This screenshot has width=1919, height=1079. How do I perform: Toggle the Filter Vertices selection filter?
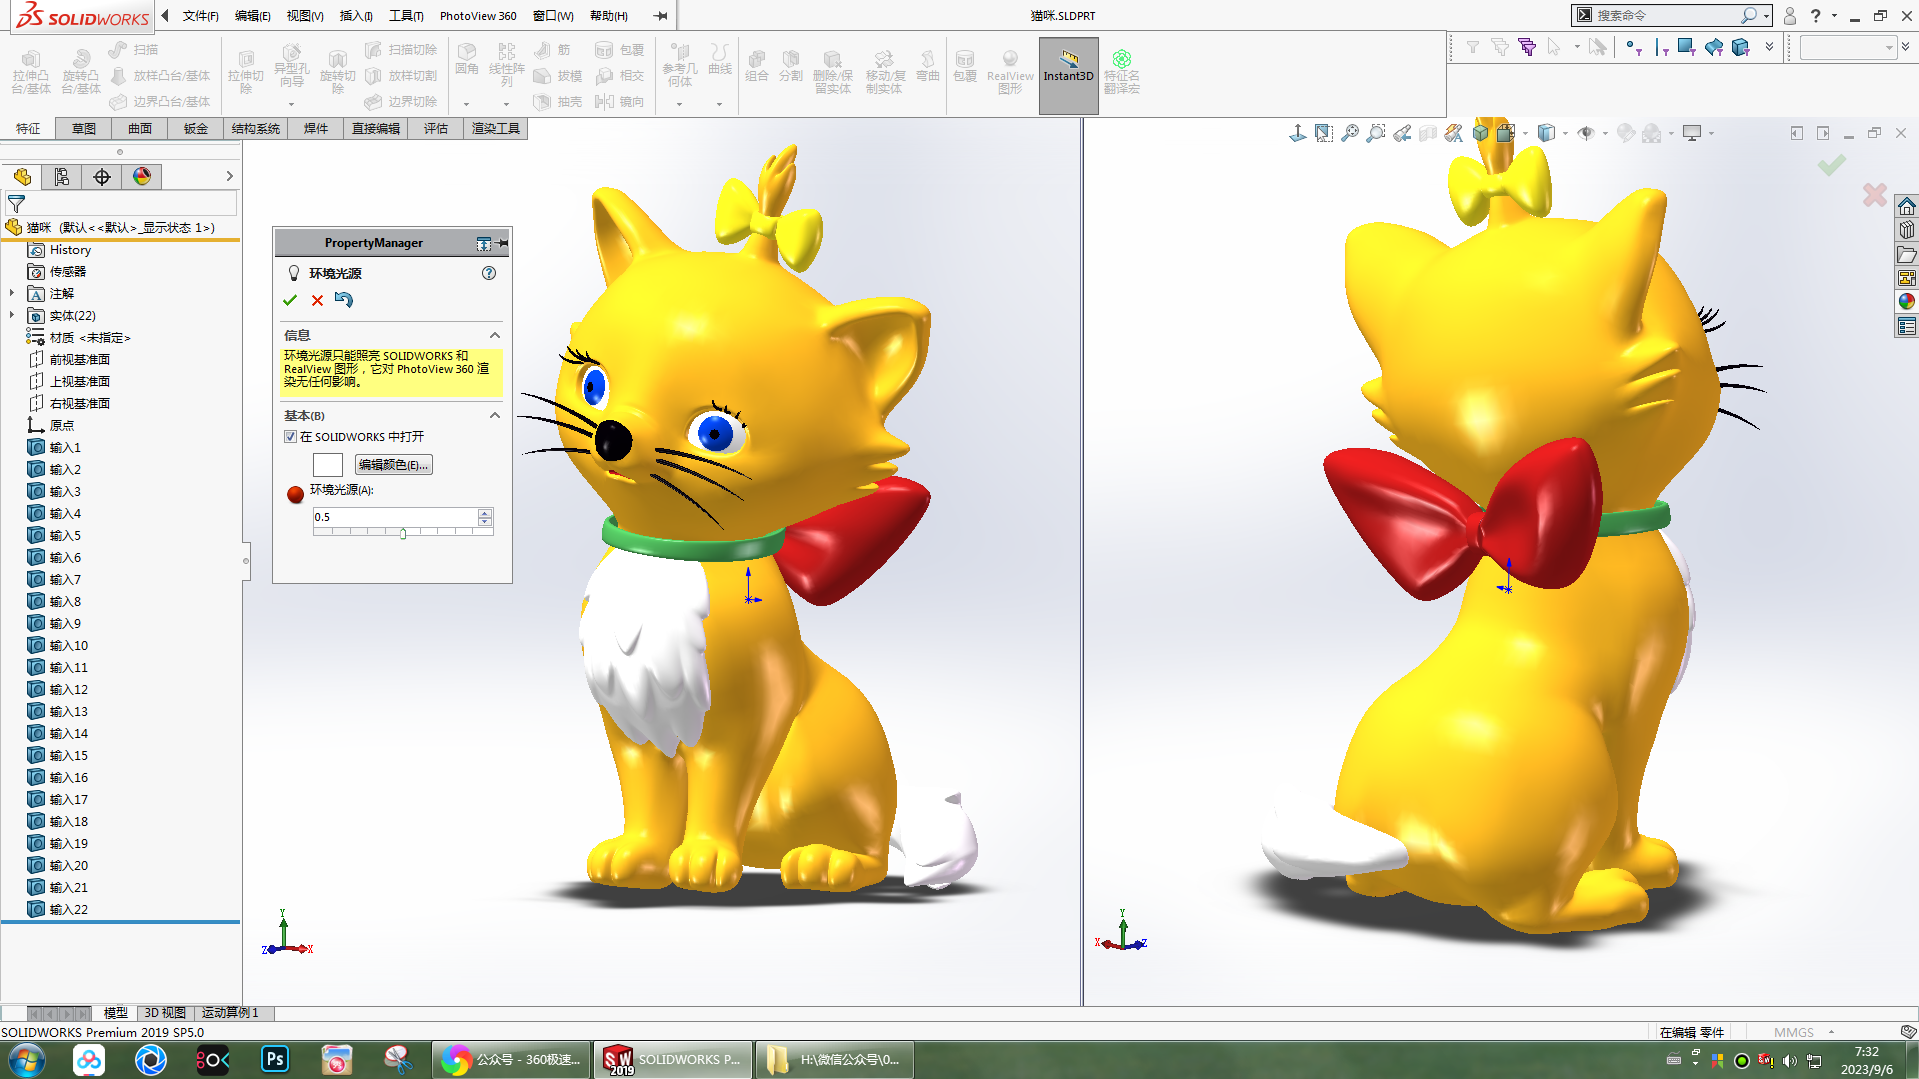coord(1633,47)
